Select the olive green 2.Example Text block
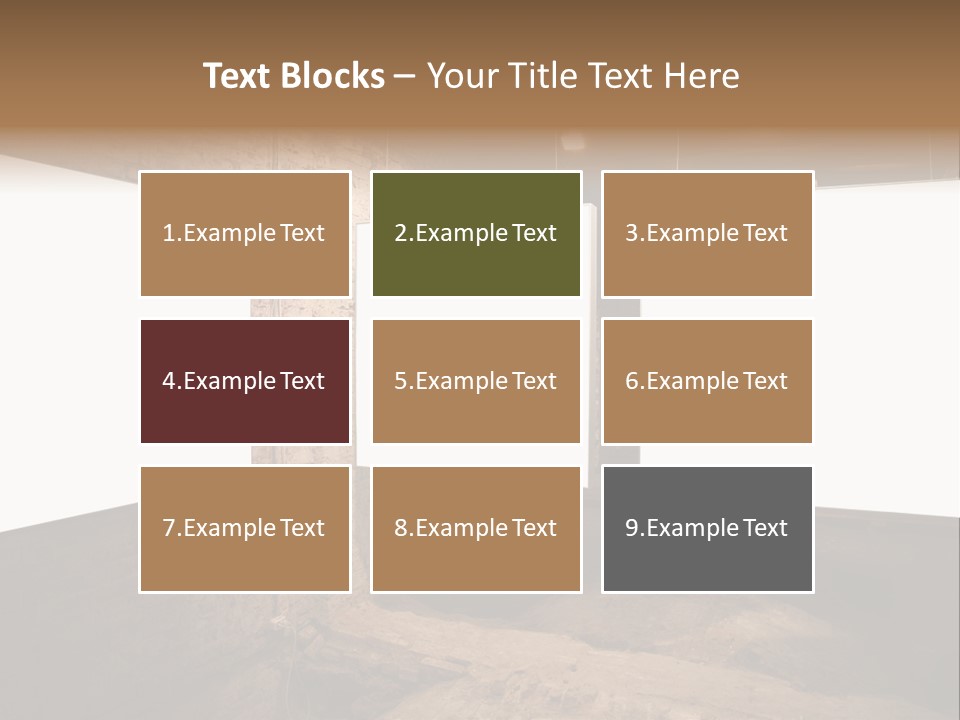The image size is (960, 720). tap(476, 234)
